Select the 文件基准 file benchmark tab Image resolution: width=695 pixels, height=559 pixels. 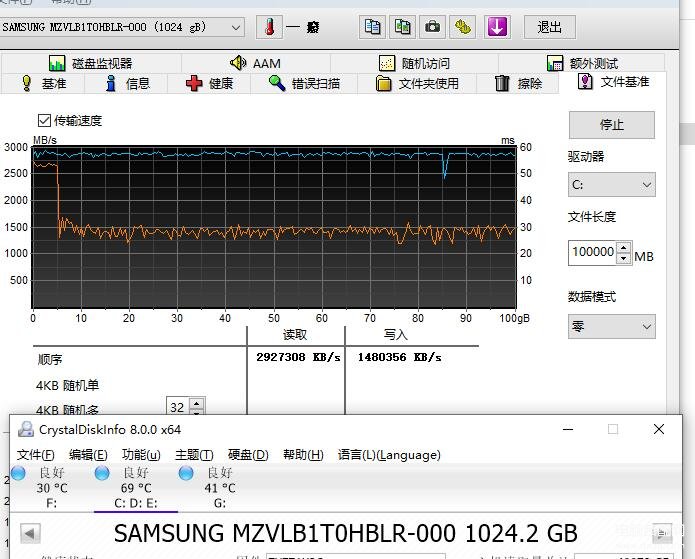[x=613, y=82]
